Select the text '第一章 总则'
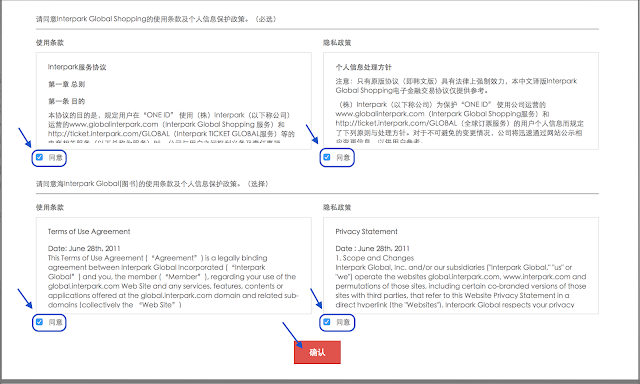The width and height of the screenshot is (640, 384). pyautogui.click(x=67, y=84)
